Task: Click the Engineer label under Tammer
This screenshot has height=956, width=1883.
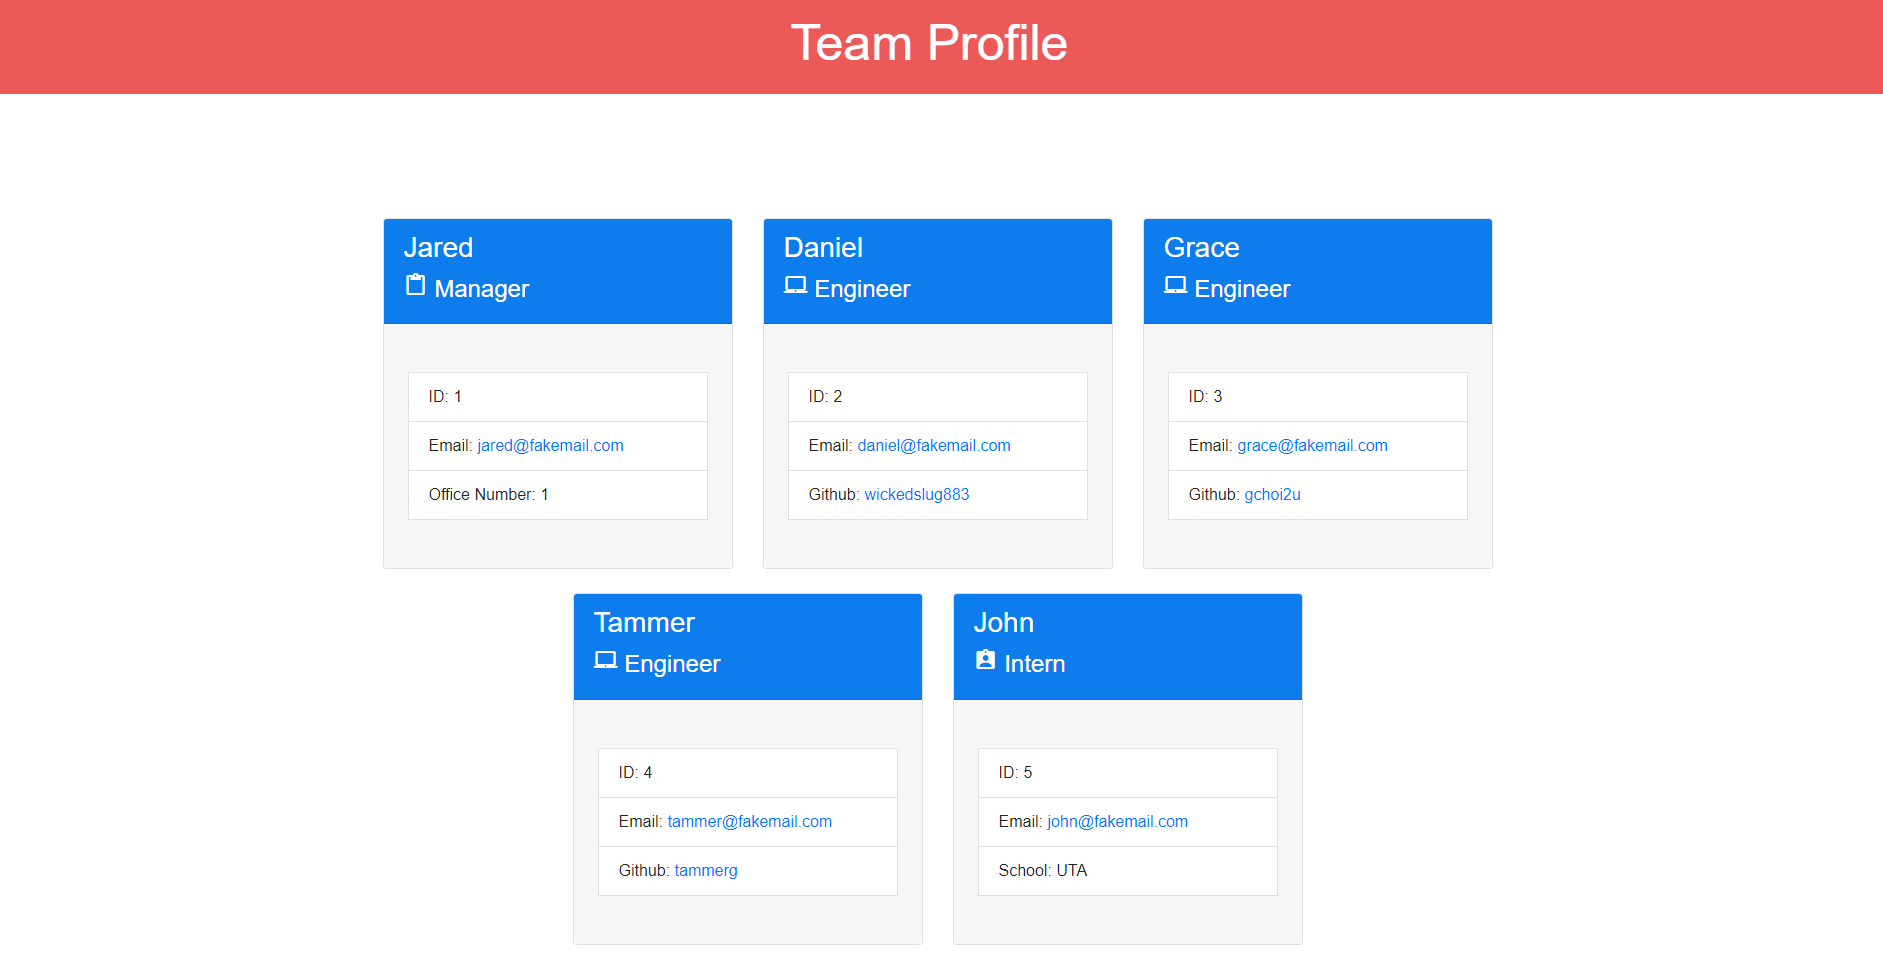Action: coord(672,664)
